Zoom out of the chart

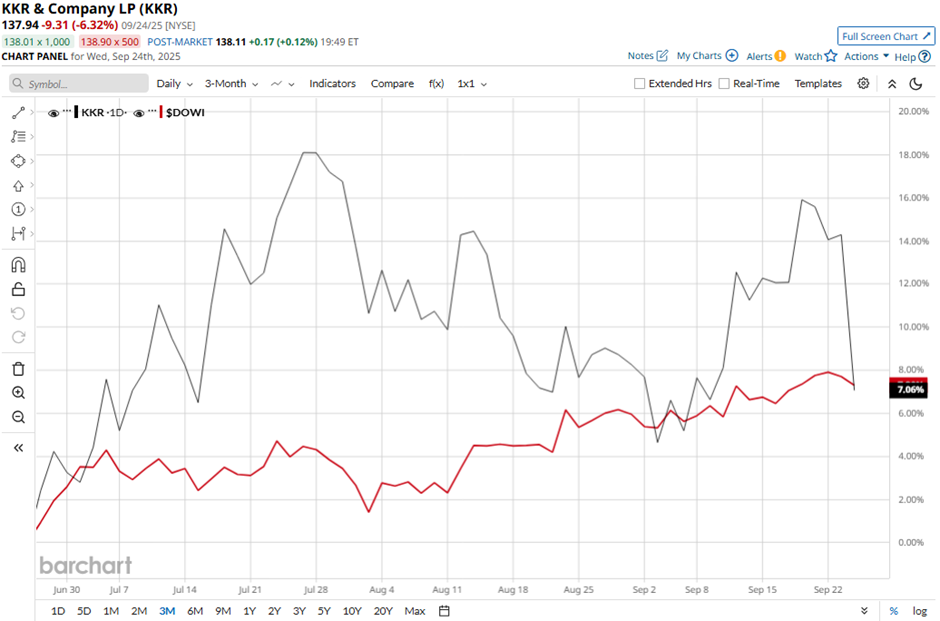[18, 417]
